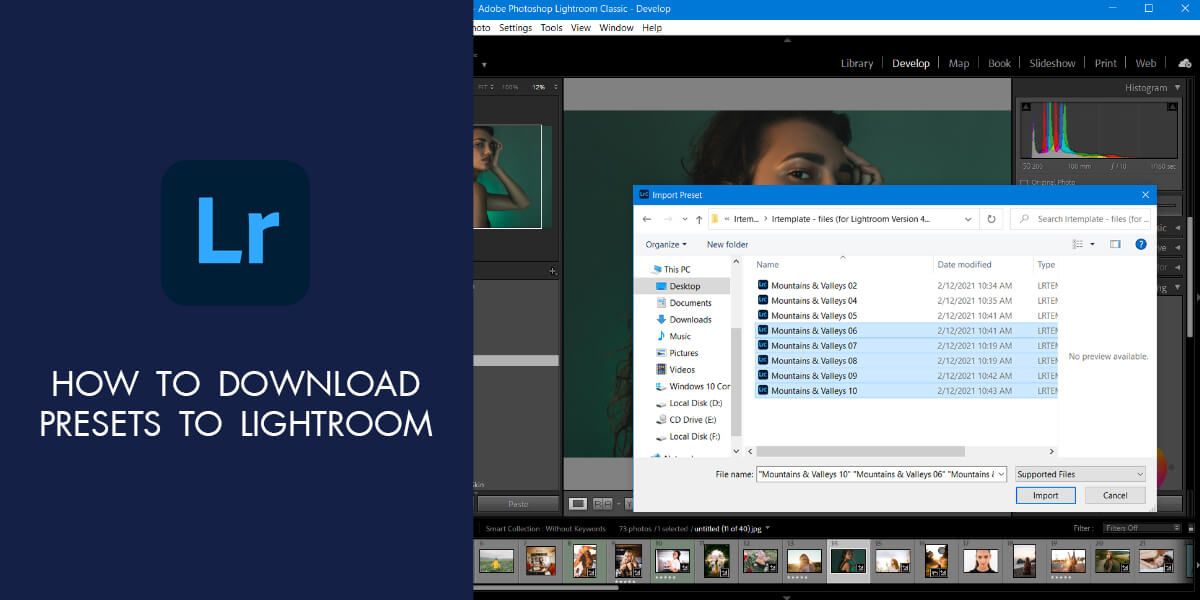Open the Settings menu
1200x600 pixels.
[x=516, y=28]
